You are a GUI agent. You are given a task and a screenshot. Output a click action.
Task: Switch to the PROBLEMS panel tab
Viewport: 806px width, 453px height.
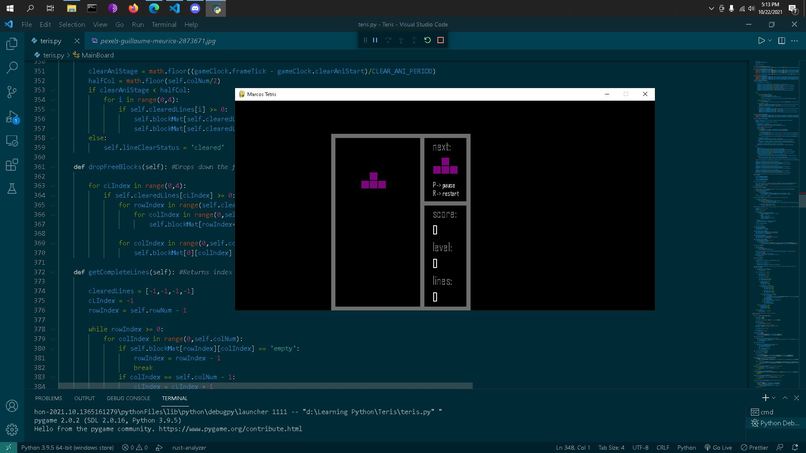tap(48, 398)
